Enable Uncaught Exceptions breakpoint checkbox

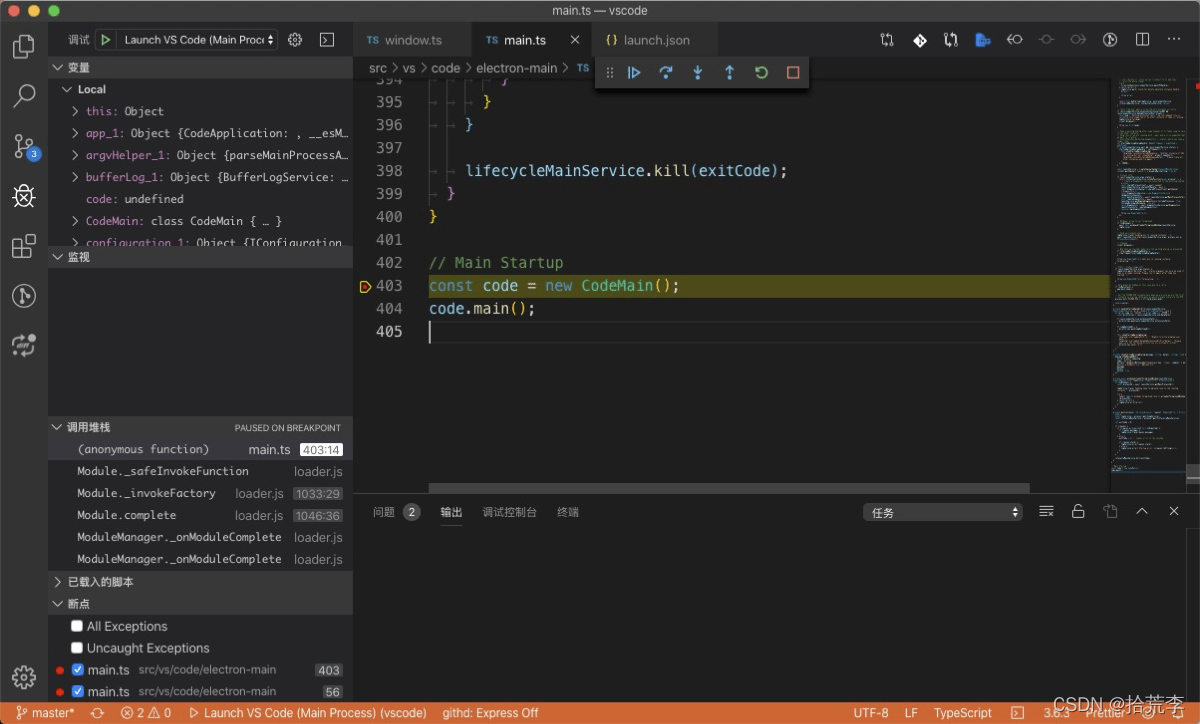coord(77,648)
